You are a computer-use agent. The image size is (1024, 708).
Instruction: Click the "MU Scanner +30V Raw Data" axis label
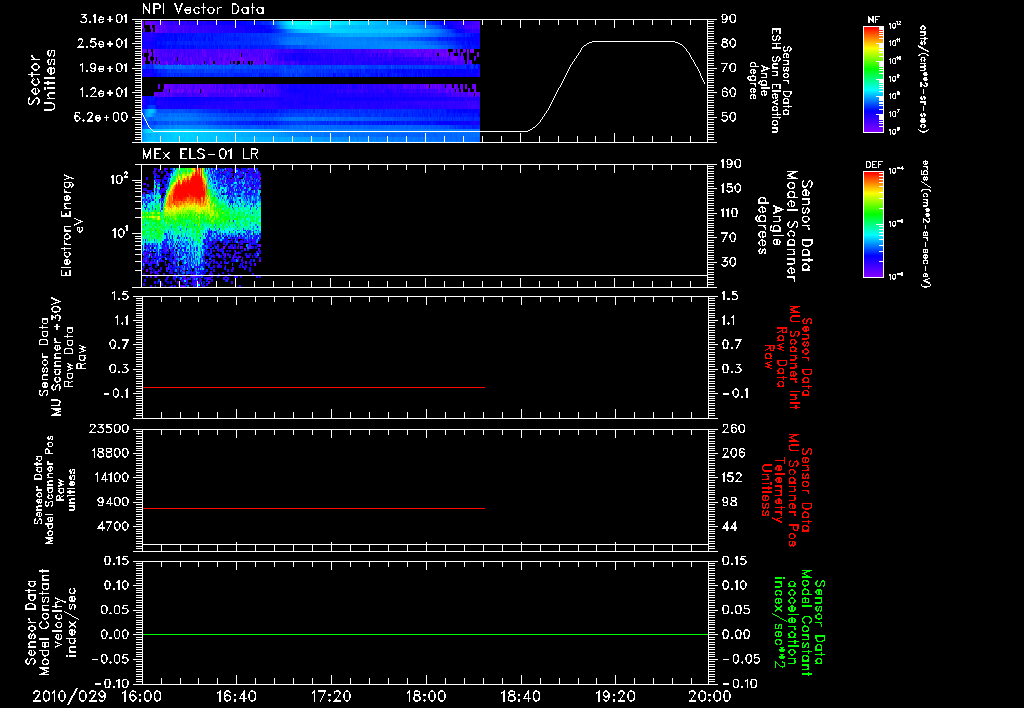pyautogui.click(x=62, y=357)
